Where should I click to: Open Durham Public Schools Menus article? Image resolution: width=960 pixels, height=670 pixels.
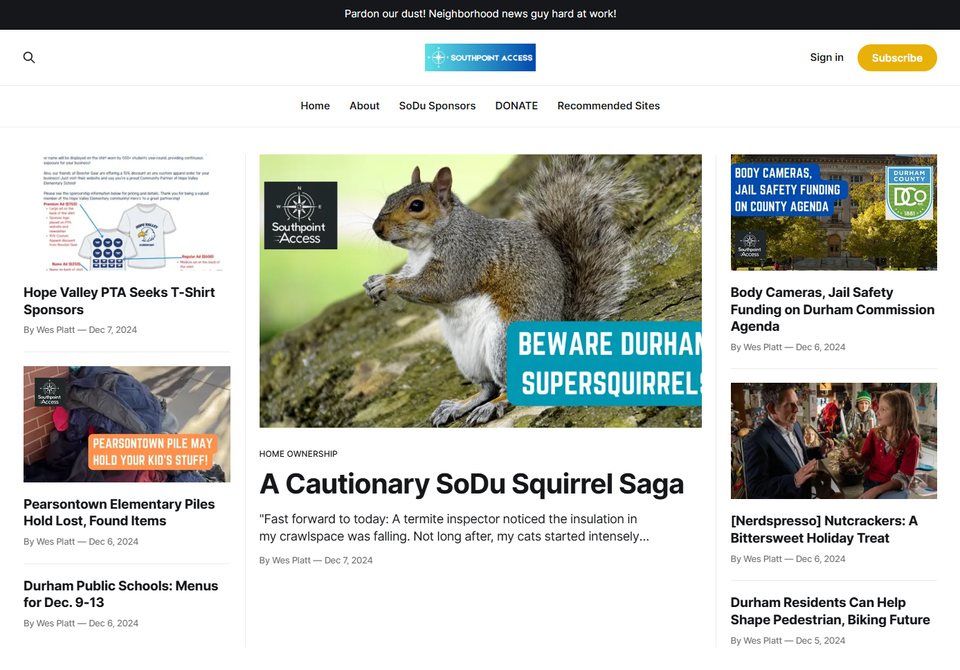click(x=121, y=594)
